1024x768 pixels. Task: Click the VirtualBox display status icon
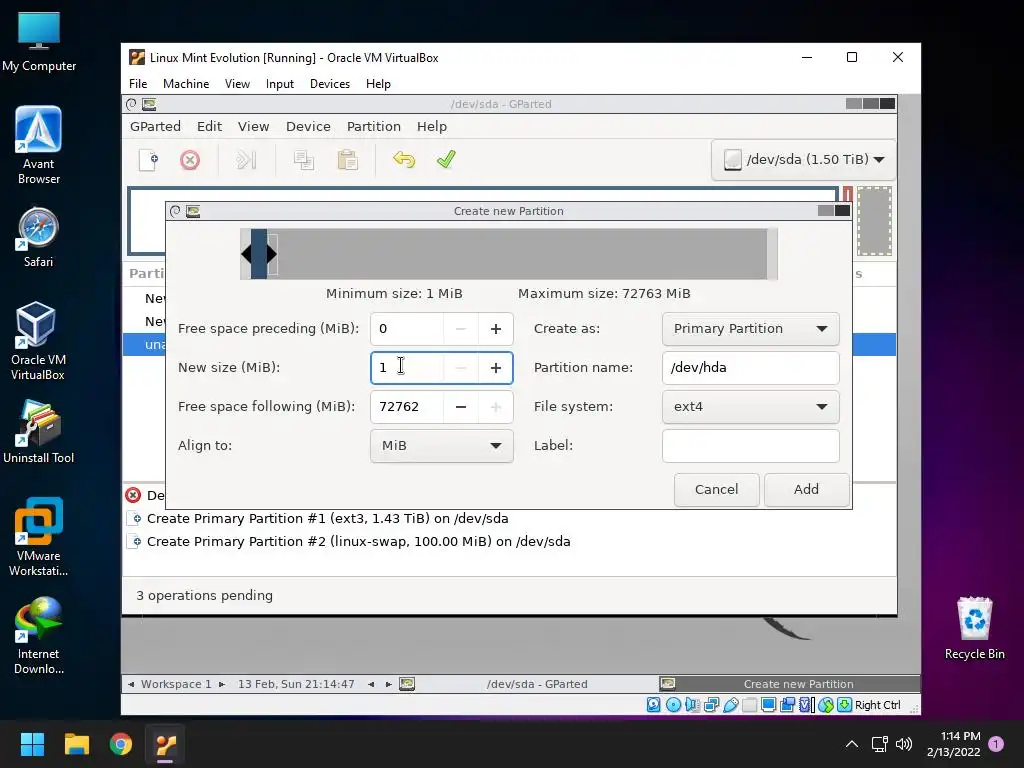[769, 705]
